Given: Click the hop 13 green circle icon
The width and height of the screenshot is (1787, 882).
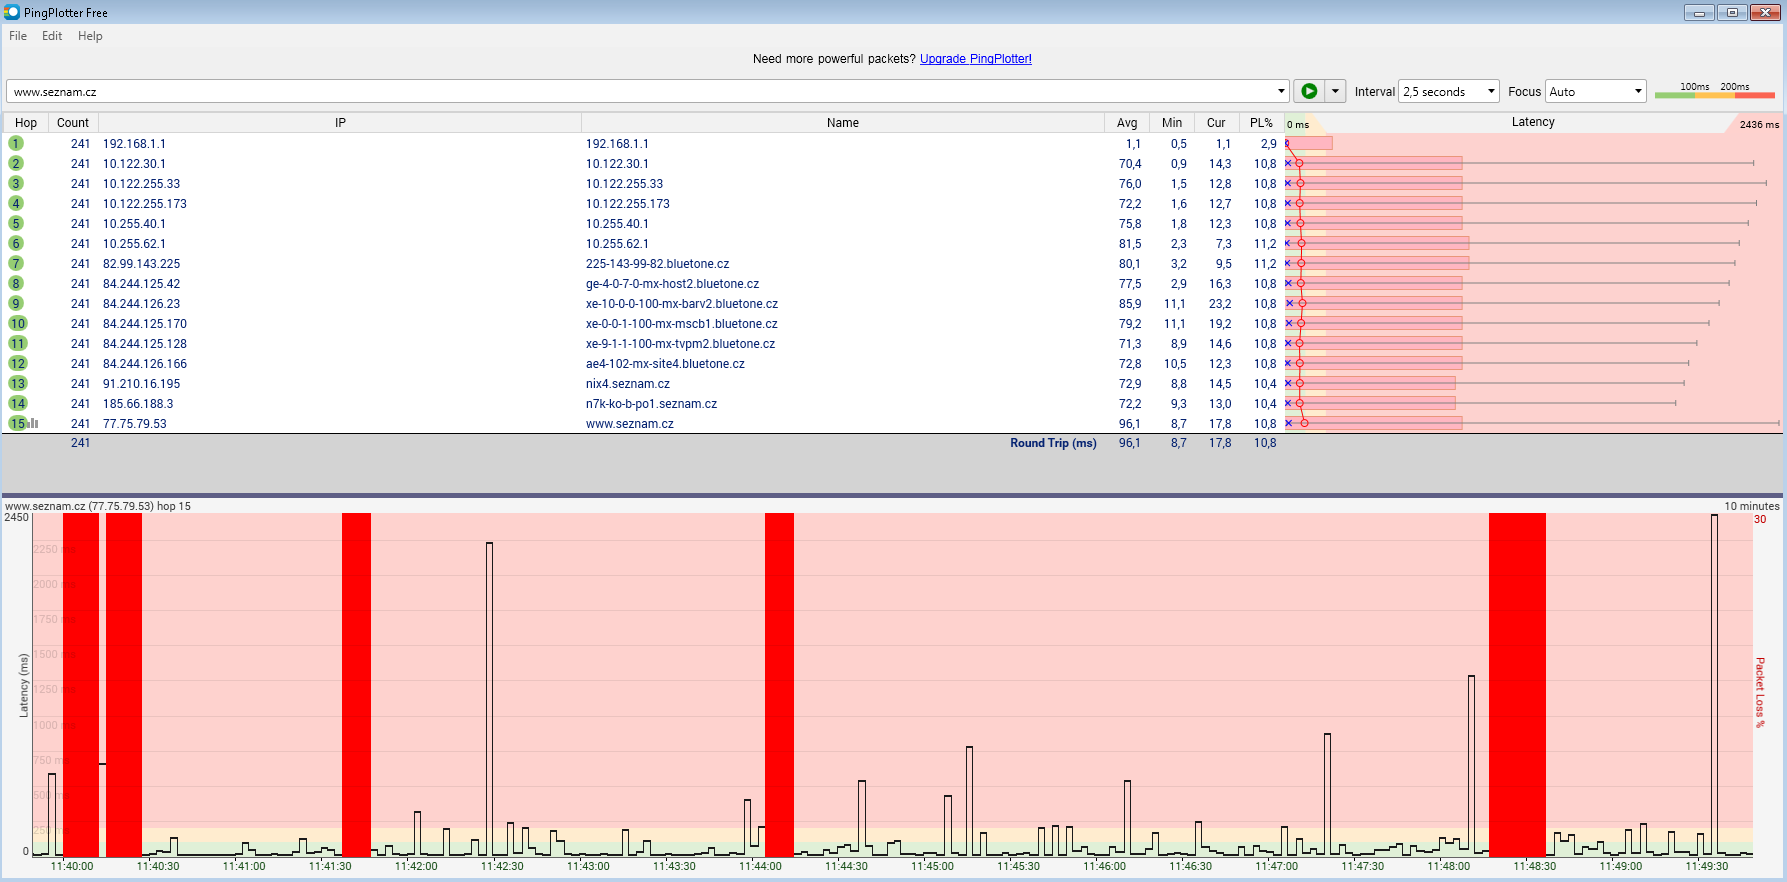Looking at the screenshot, I should (18, 383).
